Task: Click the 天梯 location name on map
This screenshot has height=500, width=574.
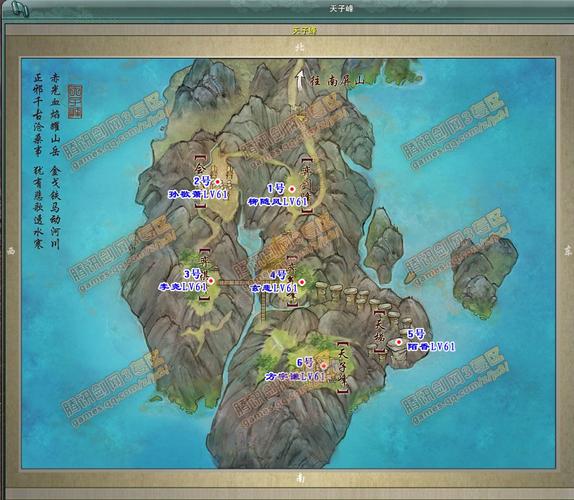Action: coord(380,331)
